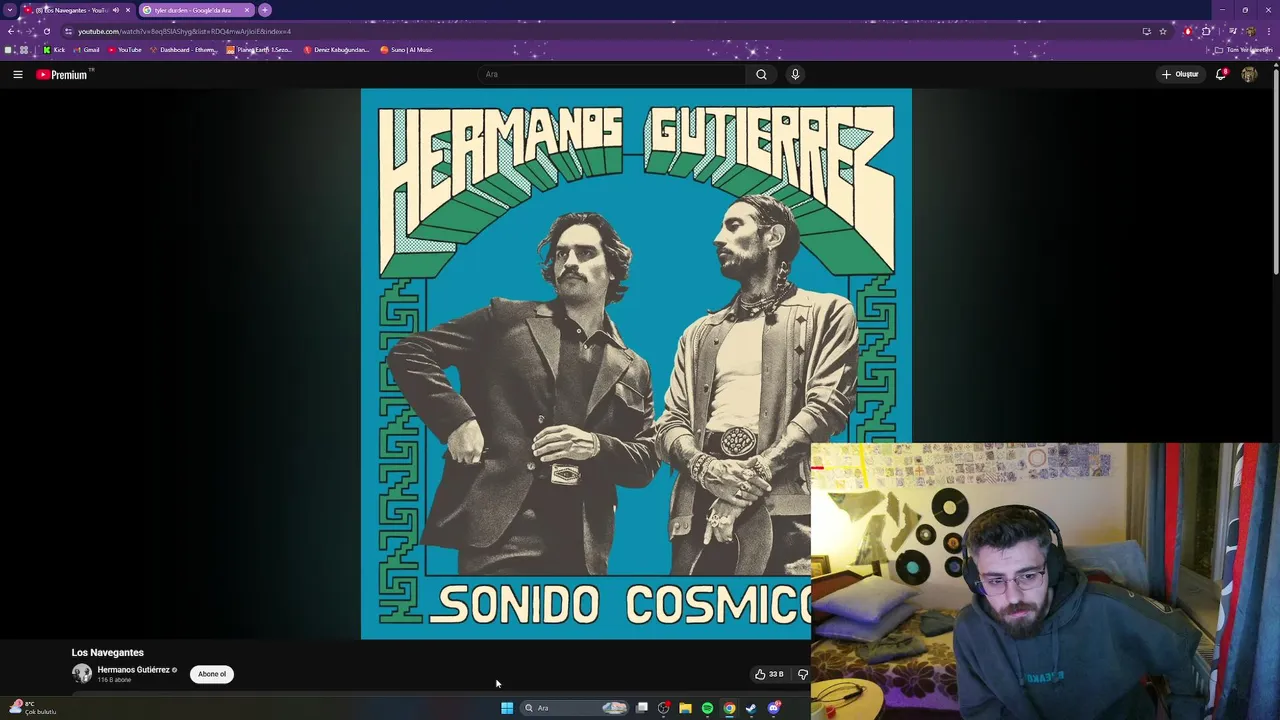This screenshot has height=720, width=1280.
Task: Open the Dashboard bookmark
Action: (183, 50)
